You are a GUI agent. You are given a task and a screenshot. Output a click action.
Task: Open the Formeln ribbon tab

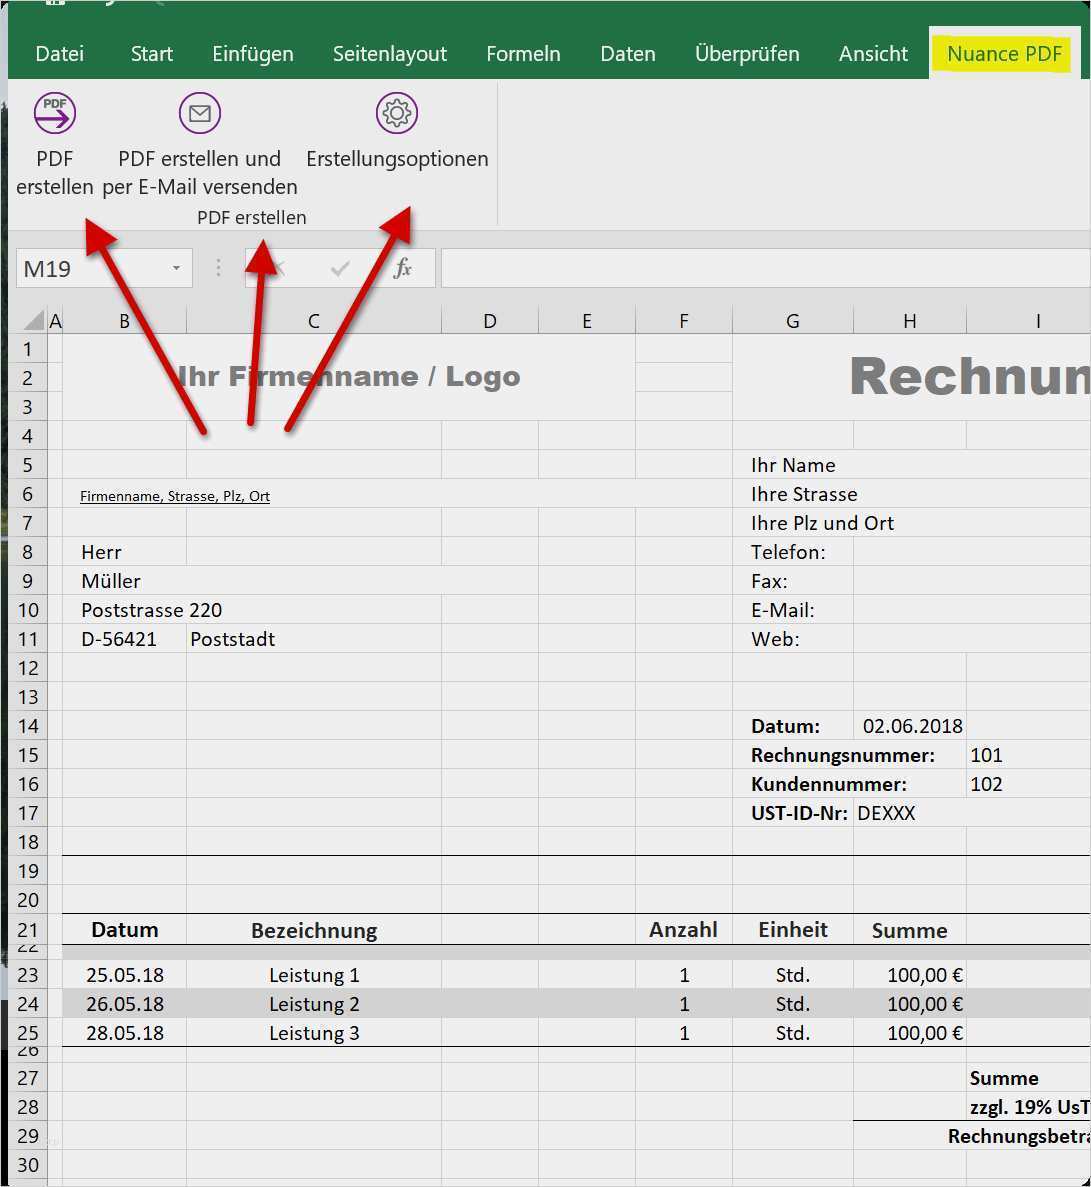pyautogui.click(x=523, y=54)
